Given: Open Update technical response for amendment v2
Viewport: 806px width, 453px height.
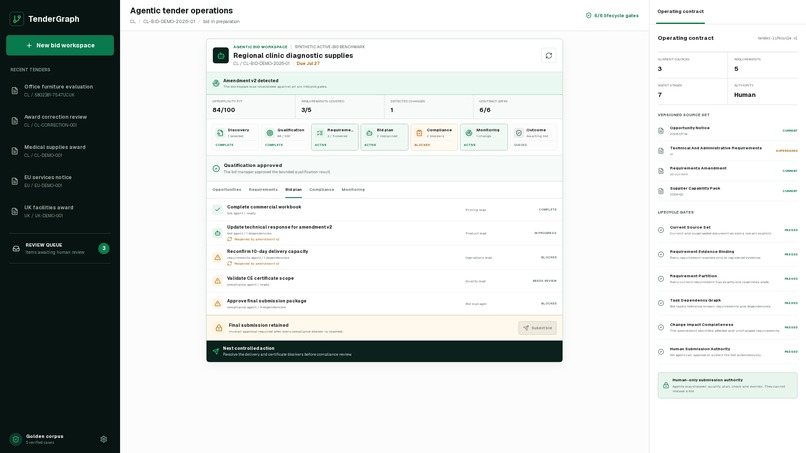Looking at the screenshot, I should [384, 233].
